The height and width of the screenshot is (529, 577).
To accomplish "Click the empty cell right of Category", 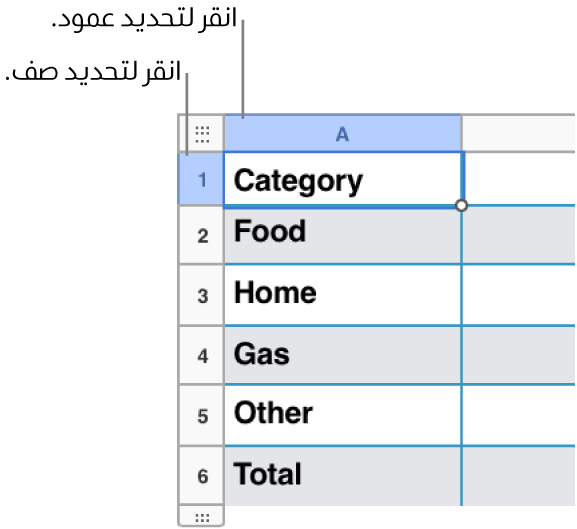I will (519, 179).
